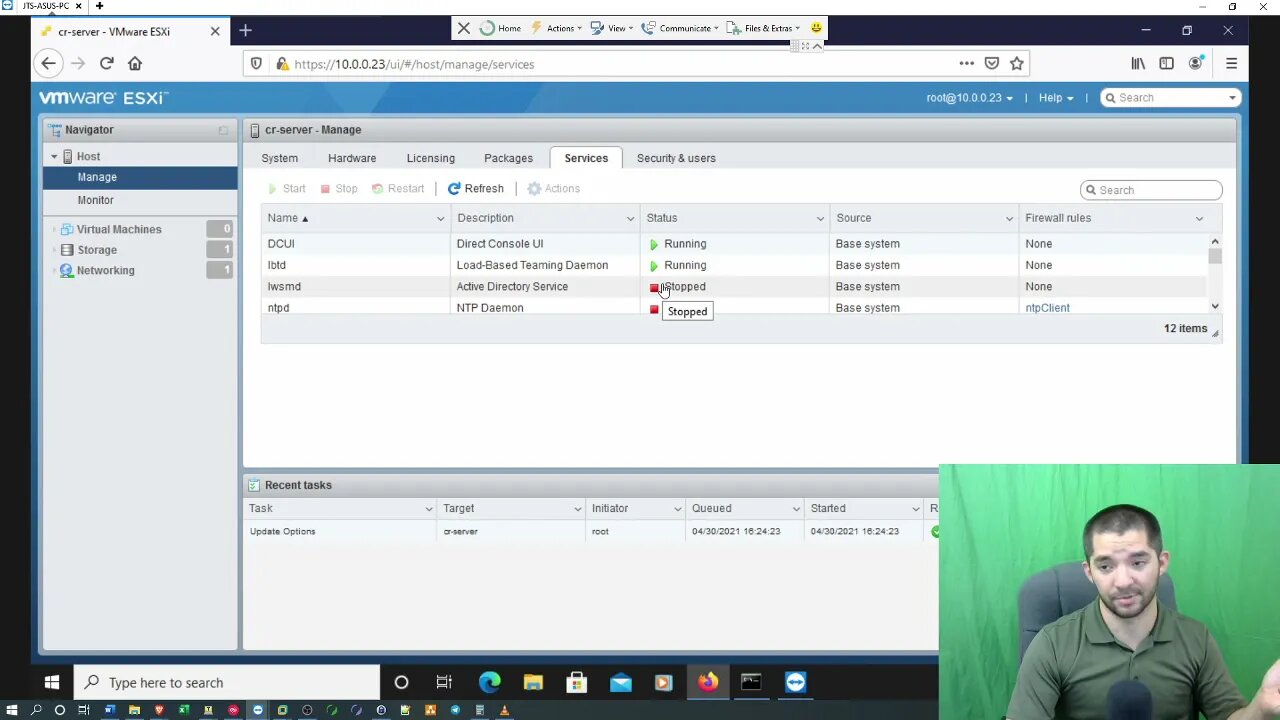Open TeamViewer from taskbar

(795, 682)
